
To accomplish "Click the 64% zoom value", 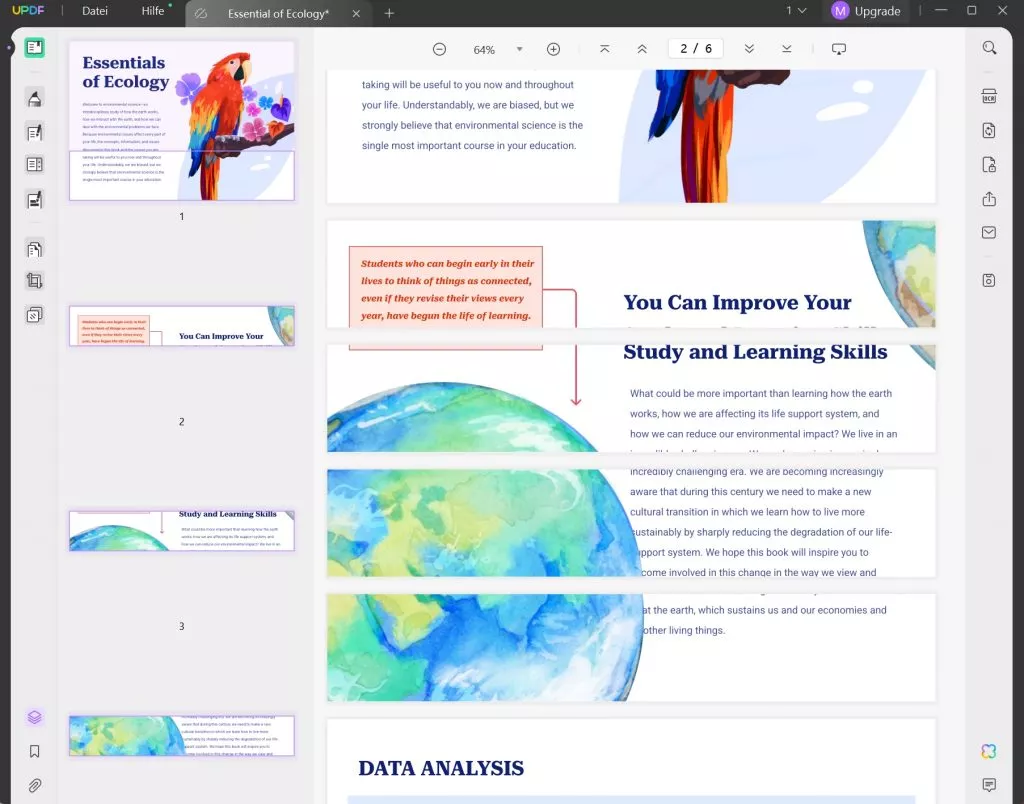I will 484,50.
